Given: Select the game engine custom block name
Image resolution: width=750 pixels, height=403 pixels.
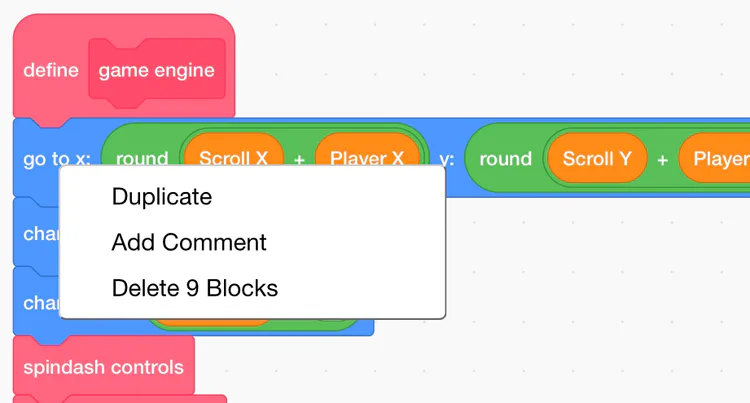Looking at the screenshot, I should (x=156, y=71).
